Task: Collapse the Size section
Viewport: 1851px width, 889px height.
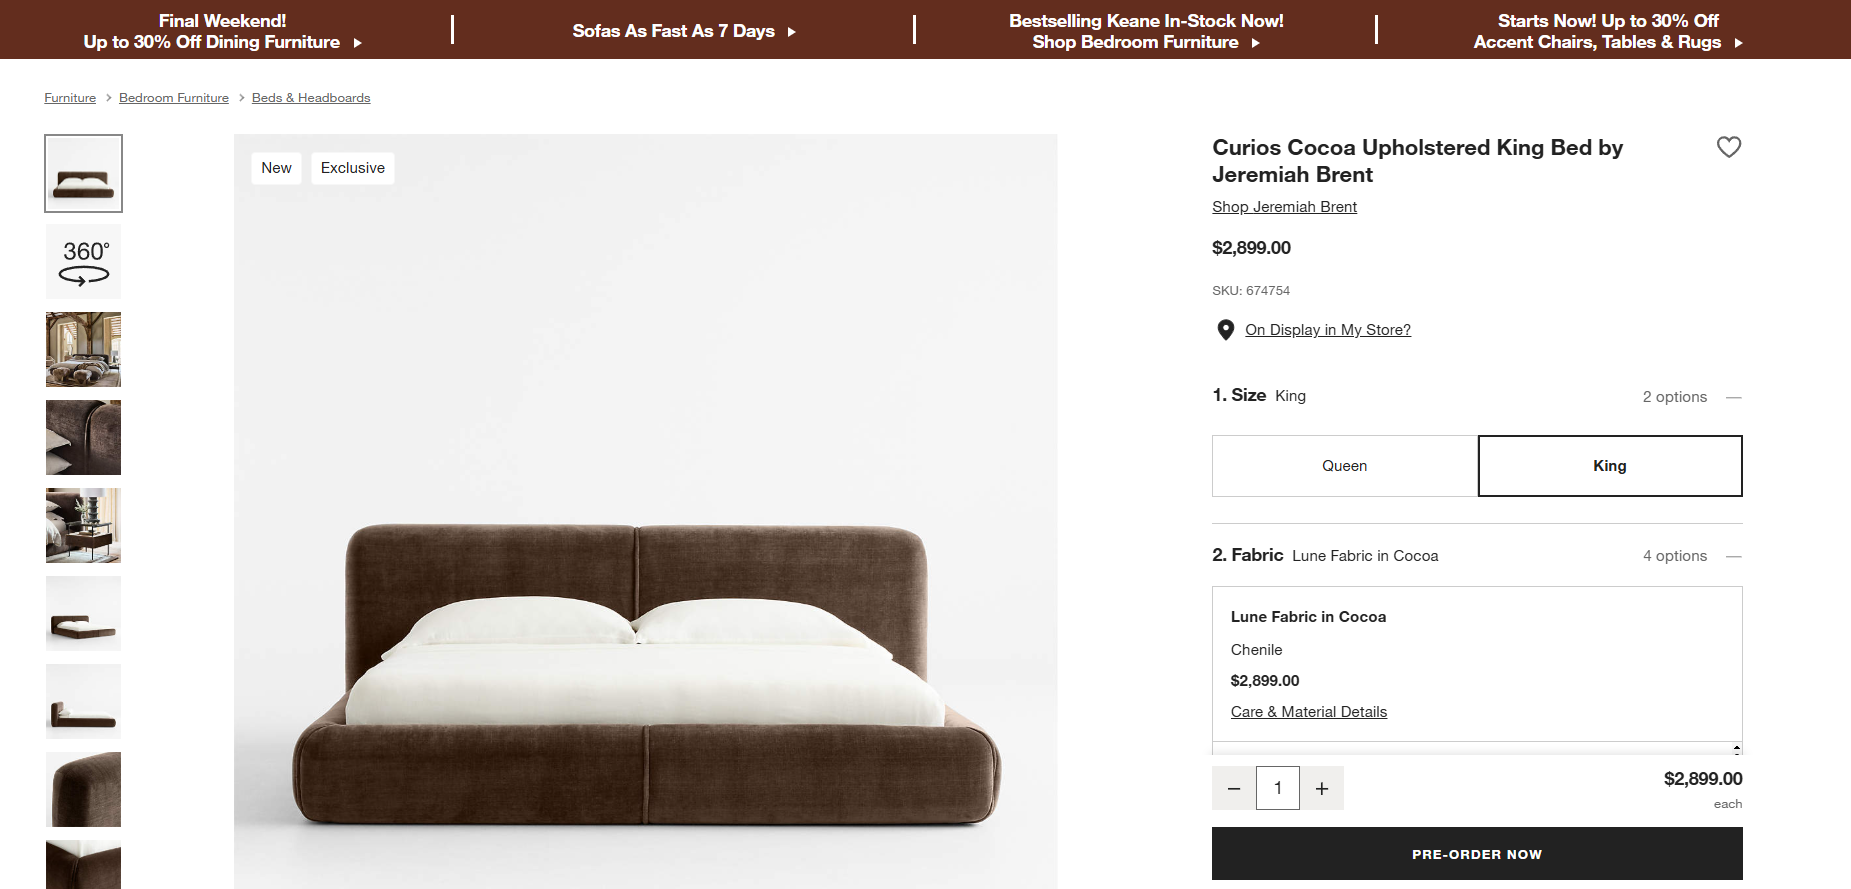Action: click(1735, 396)
